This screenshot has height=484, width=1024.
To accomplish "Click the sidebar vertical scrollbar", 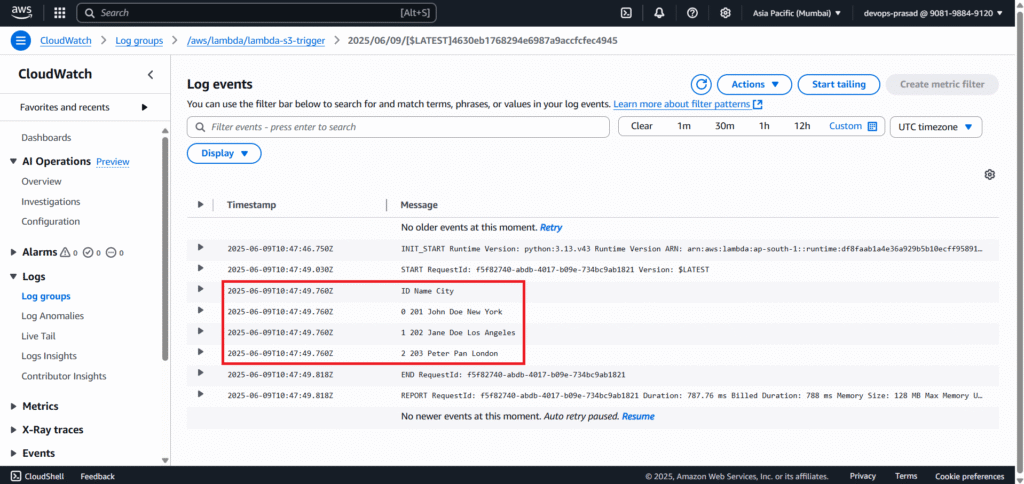I will point(165,248).
